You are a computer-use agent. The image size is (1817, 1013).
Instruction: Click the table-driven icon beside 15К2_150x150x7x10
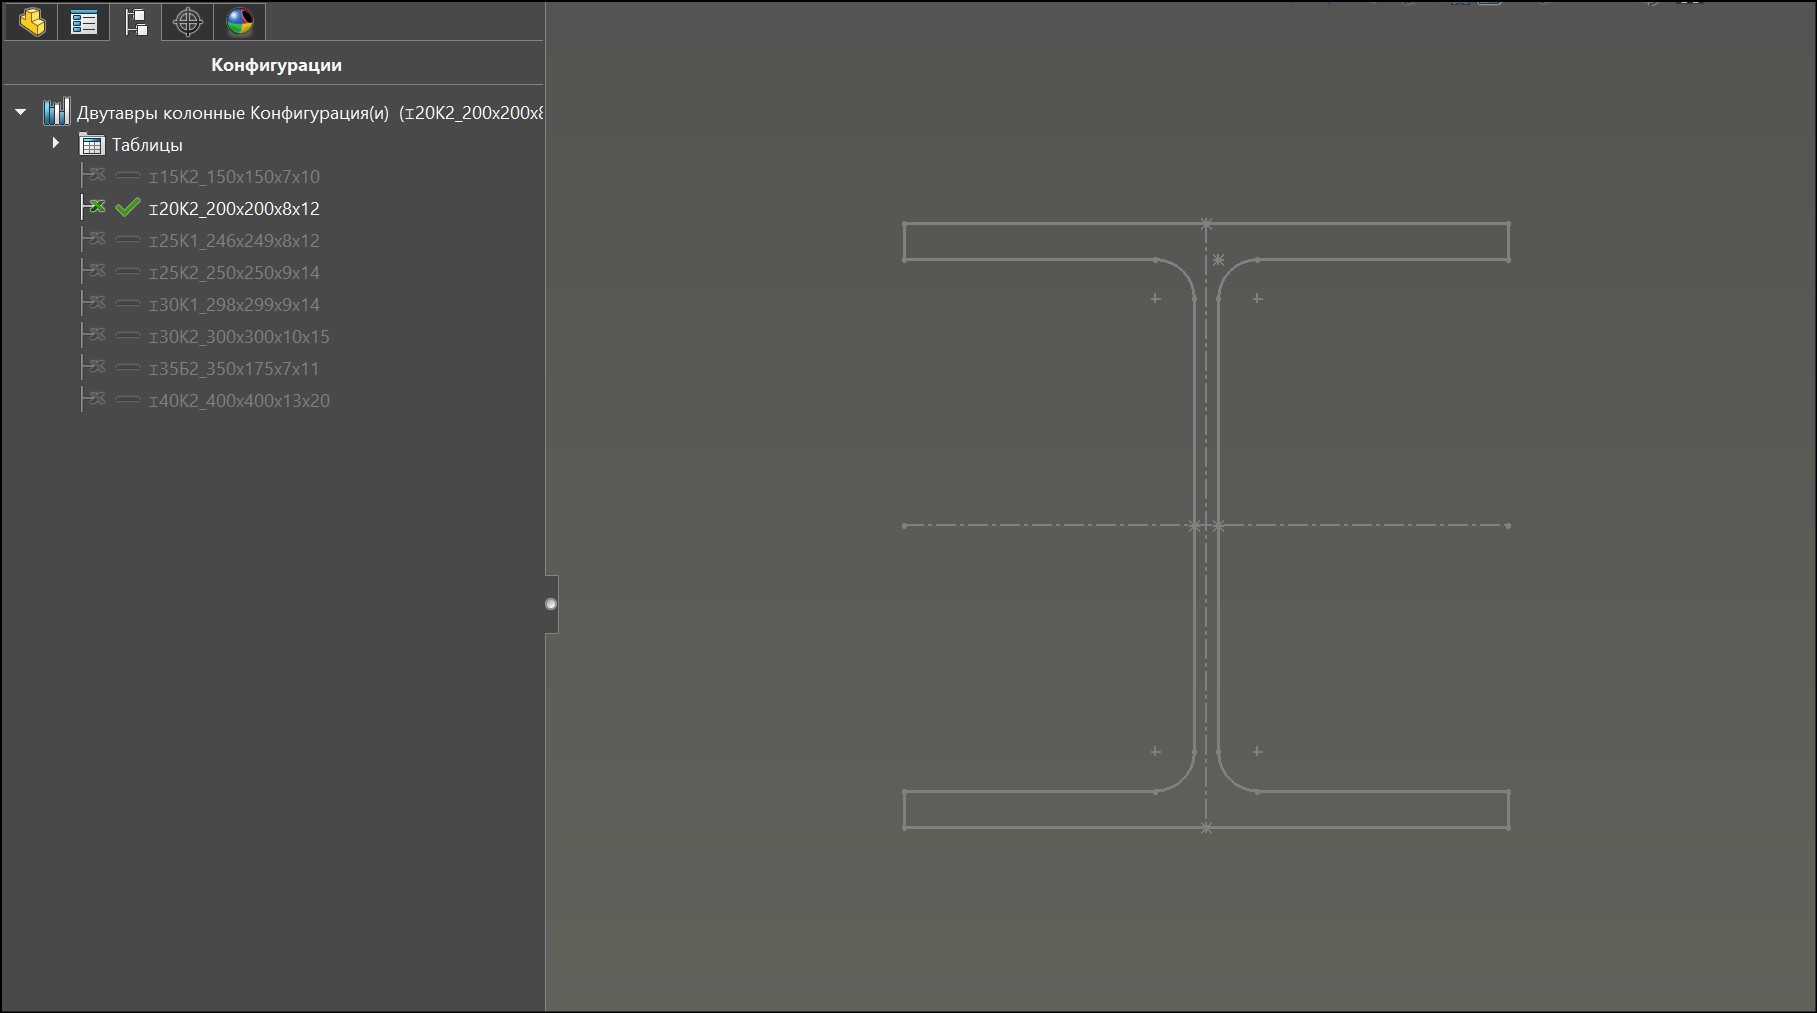pyautogui.click(x=95, y=175)
